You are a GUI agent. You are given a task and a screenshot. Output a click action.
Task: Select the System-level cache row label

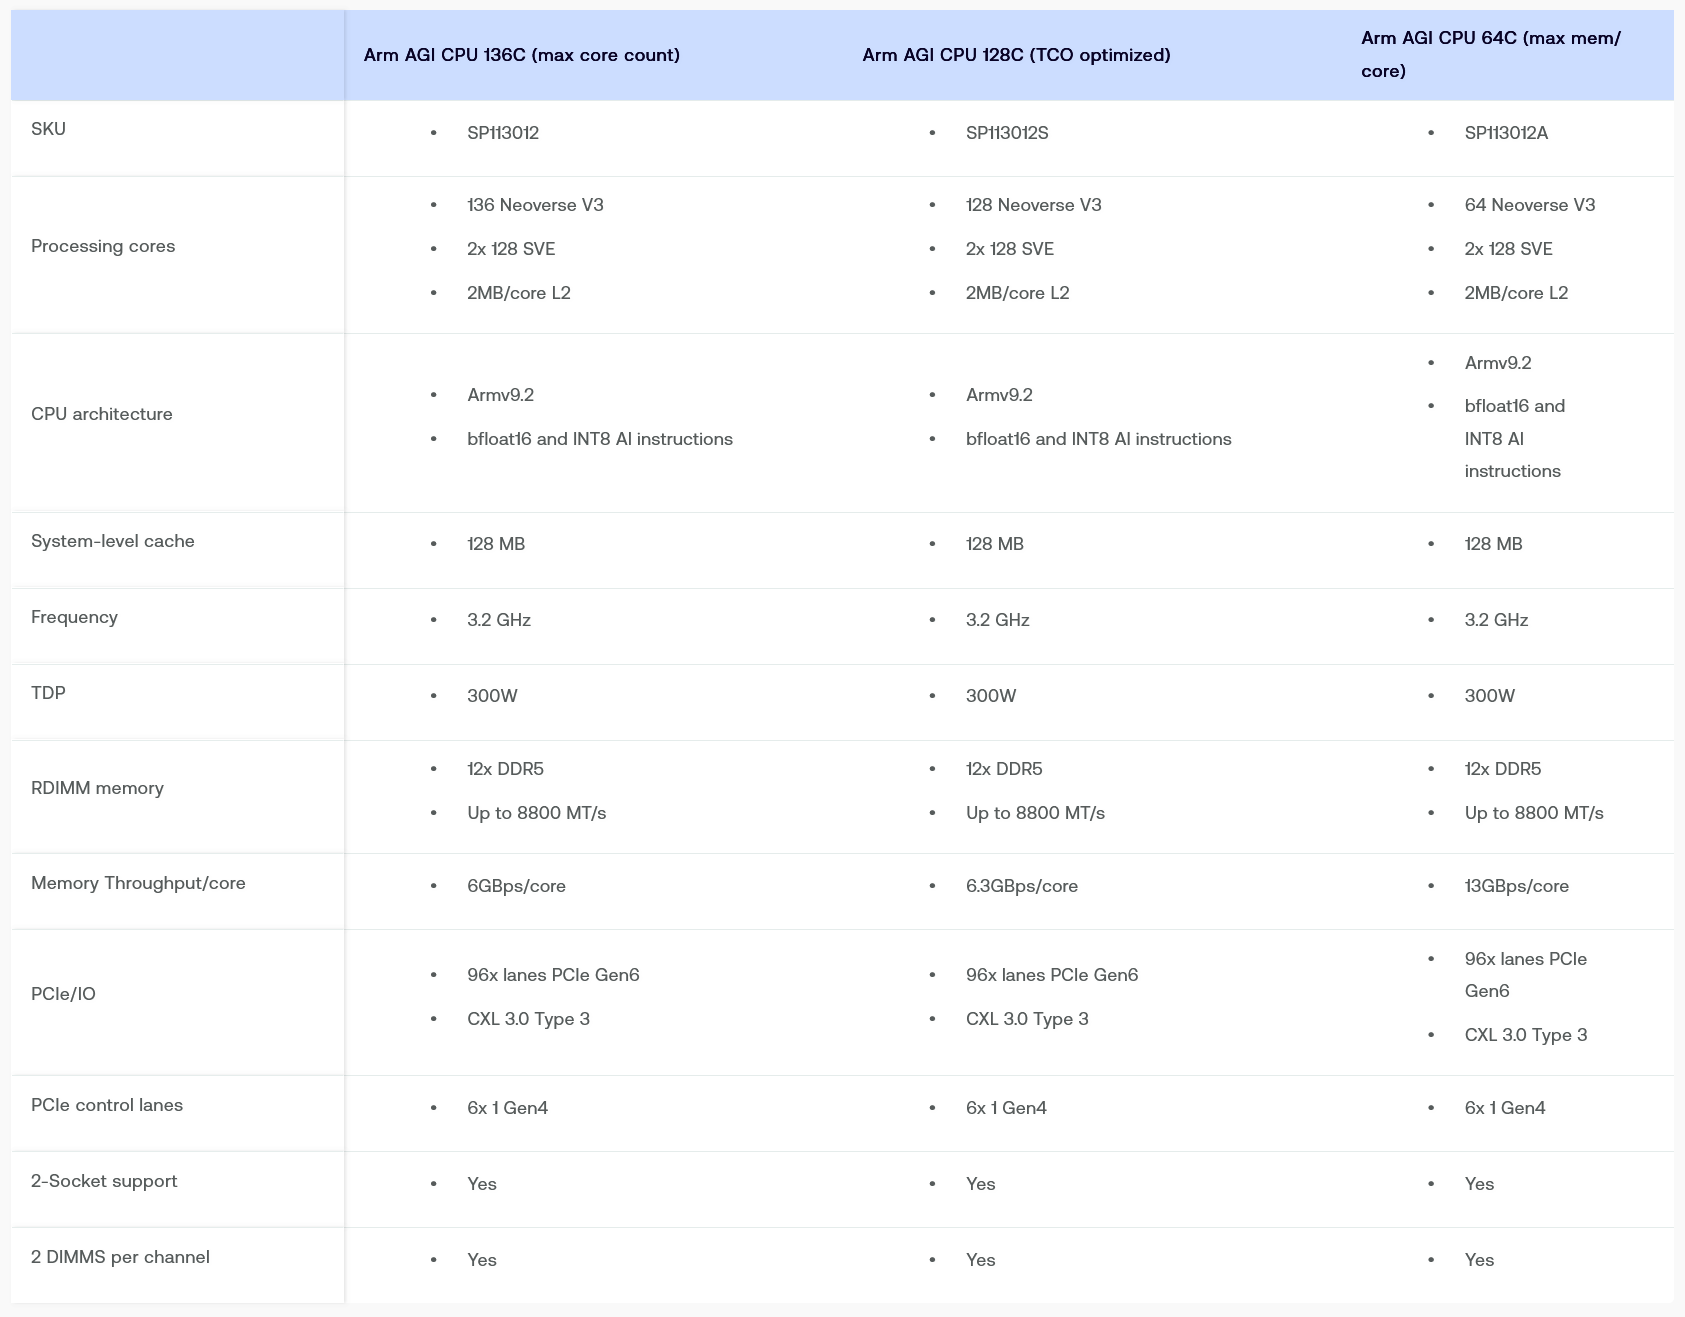click(112, 541)
